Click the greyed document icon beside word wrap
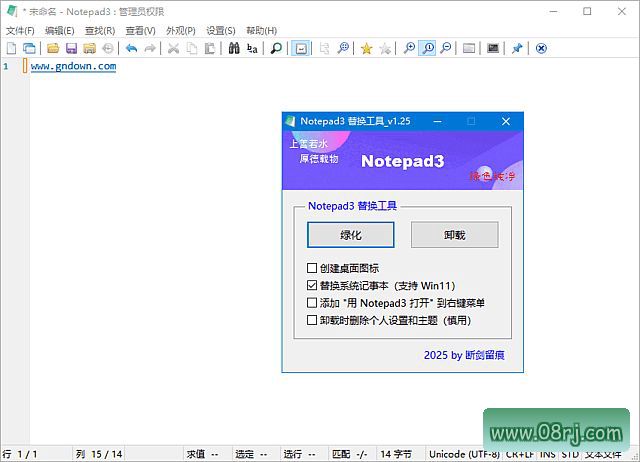This screenshot has width=640, height=462. pyautogui.click(x=324, y=49)
